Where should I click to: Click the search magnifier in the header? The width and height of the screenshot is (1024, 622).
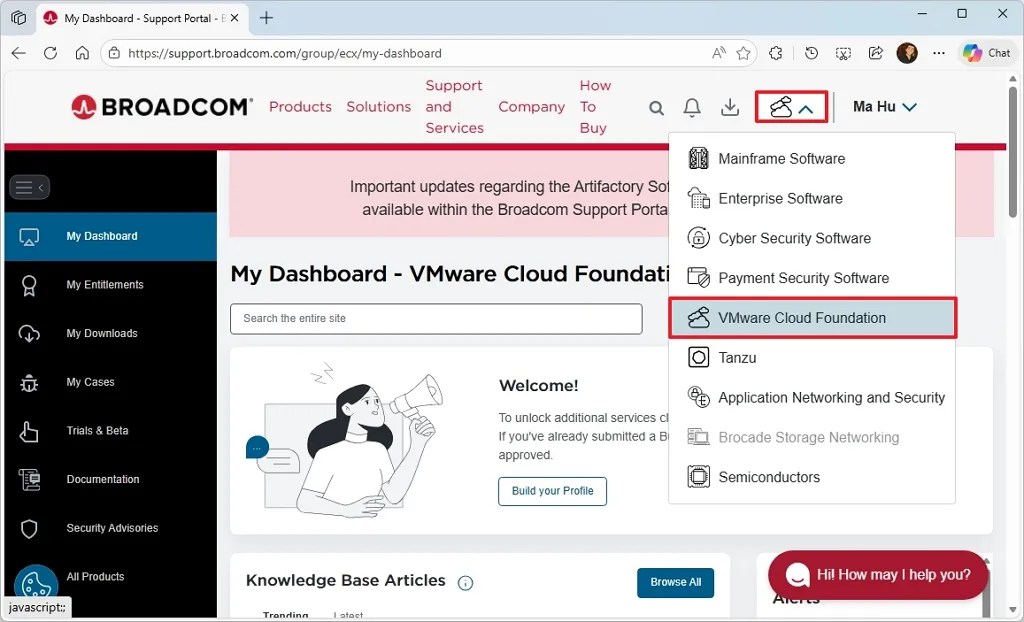point(655,106)
